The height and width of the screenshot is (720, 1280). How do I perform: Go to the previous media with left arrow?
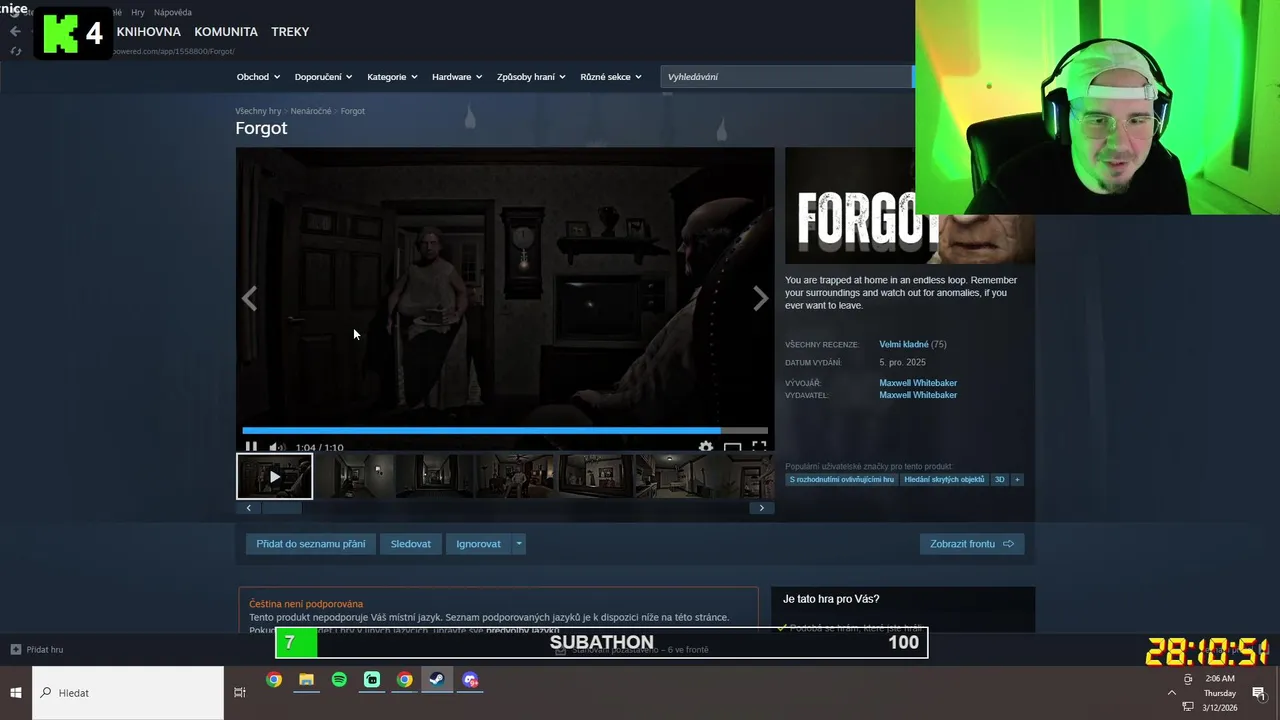coord(249,298)
